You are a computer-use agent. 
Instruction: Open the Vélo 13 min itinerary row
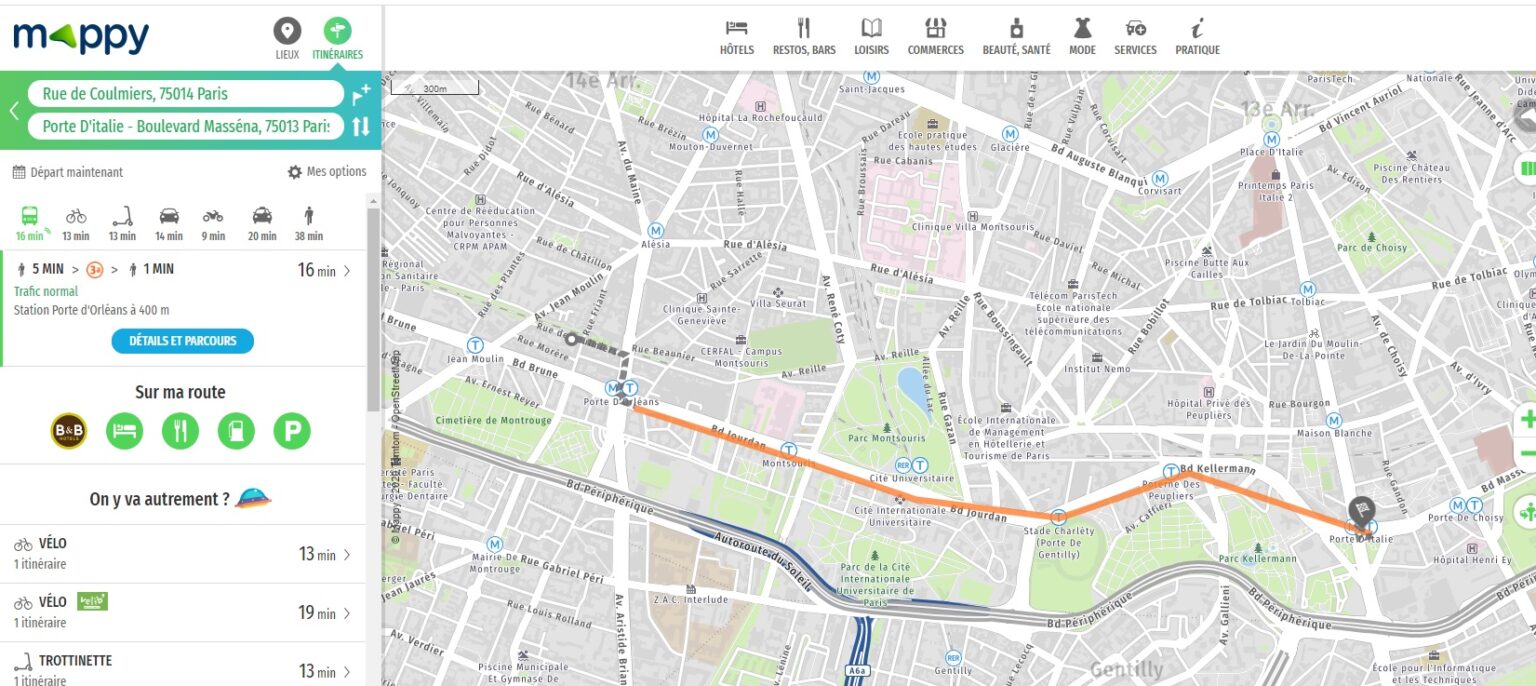pos(183,554)
